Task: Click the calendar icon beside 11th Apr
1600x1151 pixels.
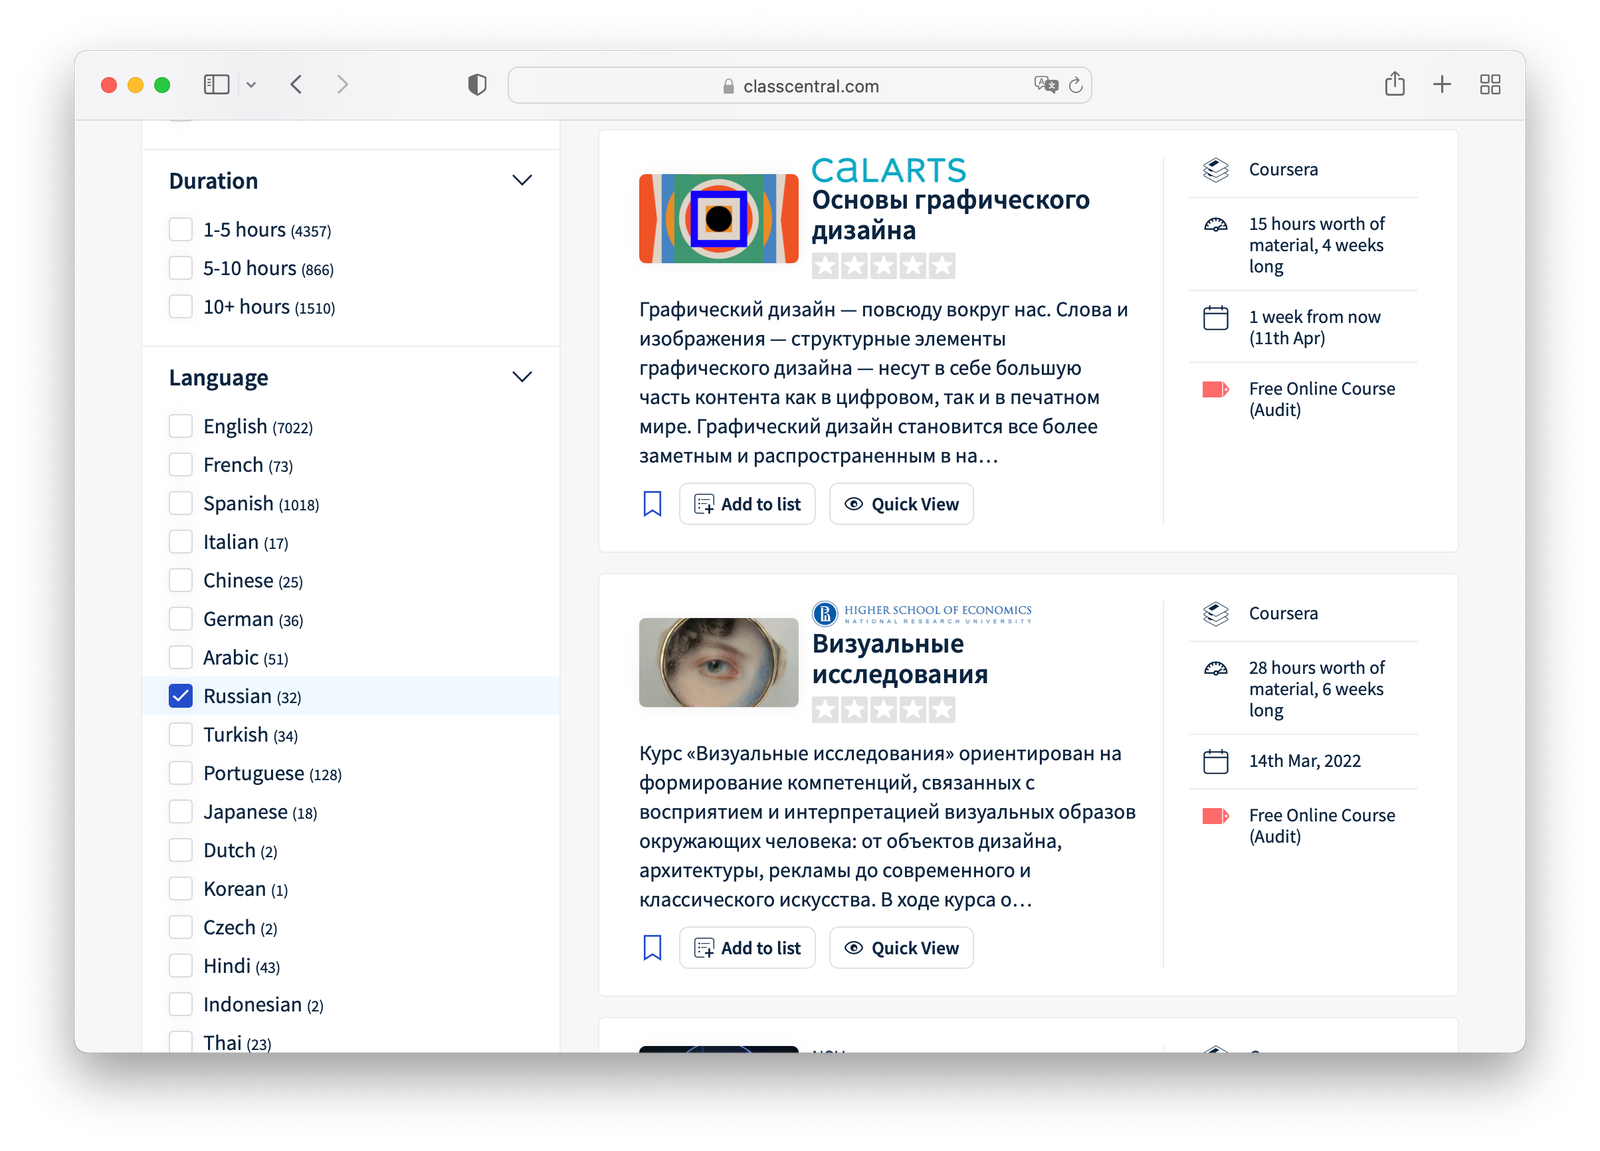Action: coord(1216,318)
